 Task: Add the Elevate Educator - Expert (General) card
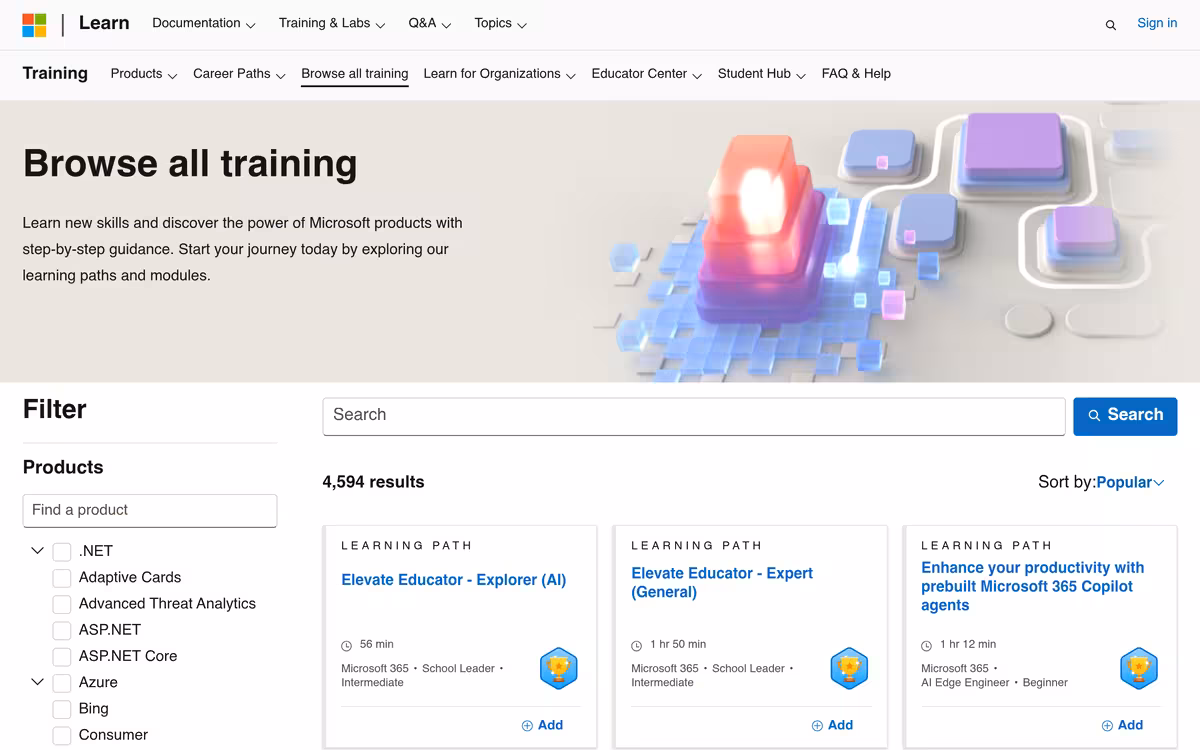pyautogui.click(x=832, y=726)
